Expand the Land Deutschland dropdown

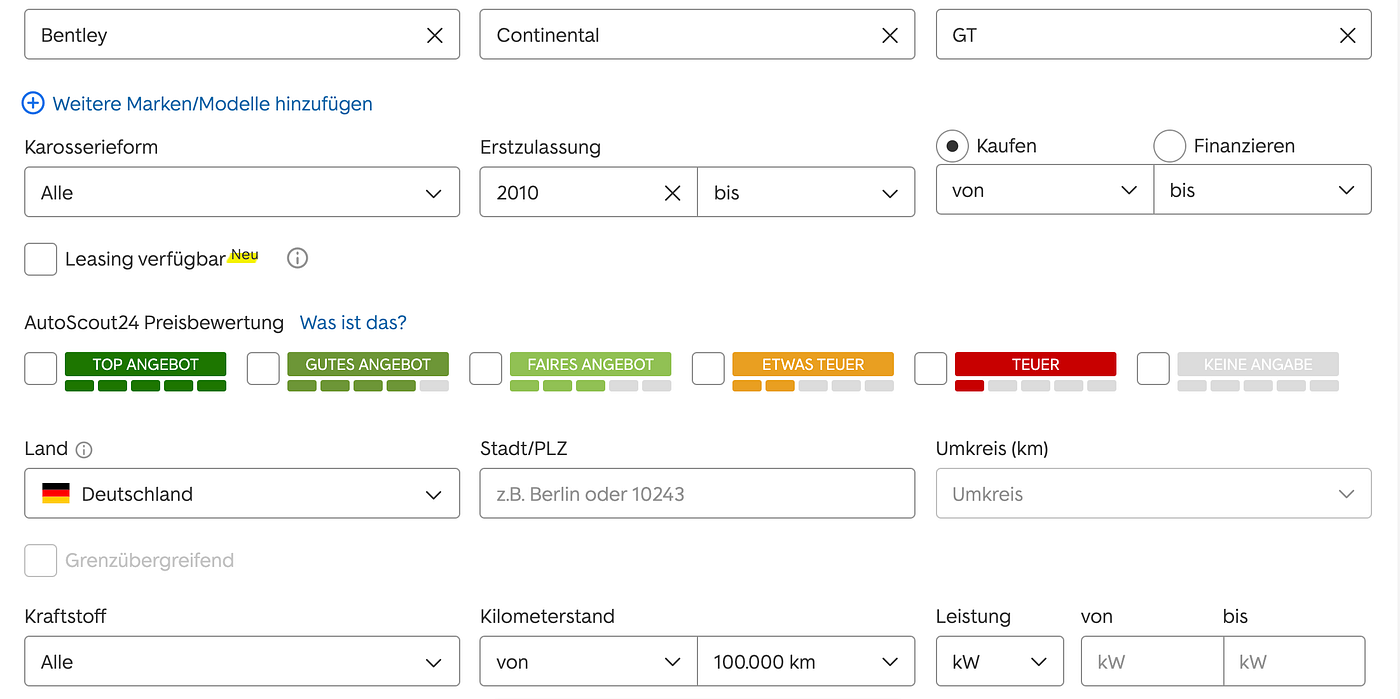242,493
